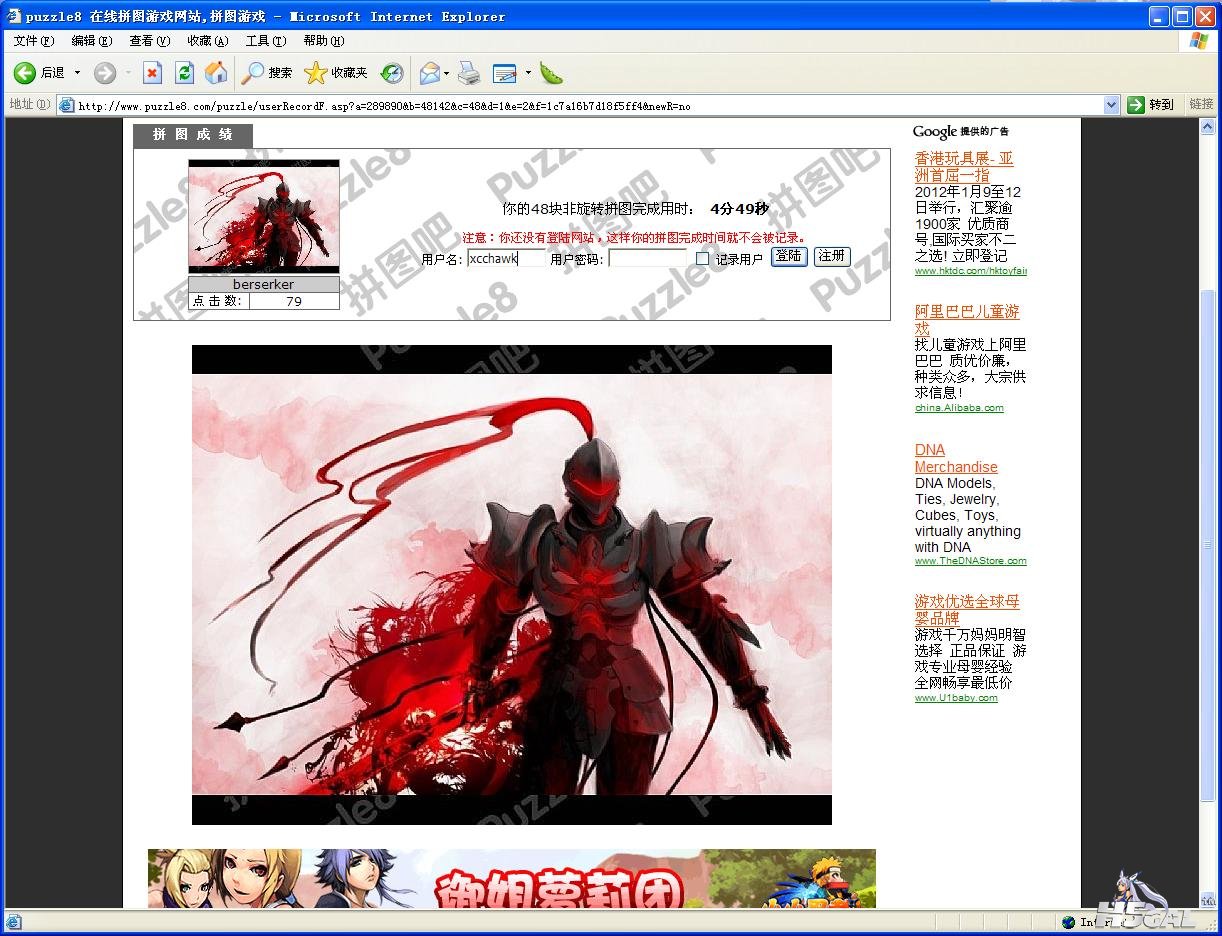1222x936 pixels.
Task: Click the Print icon in toolbar
Action: (469, 73)
